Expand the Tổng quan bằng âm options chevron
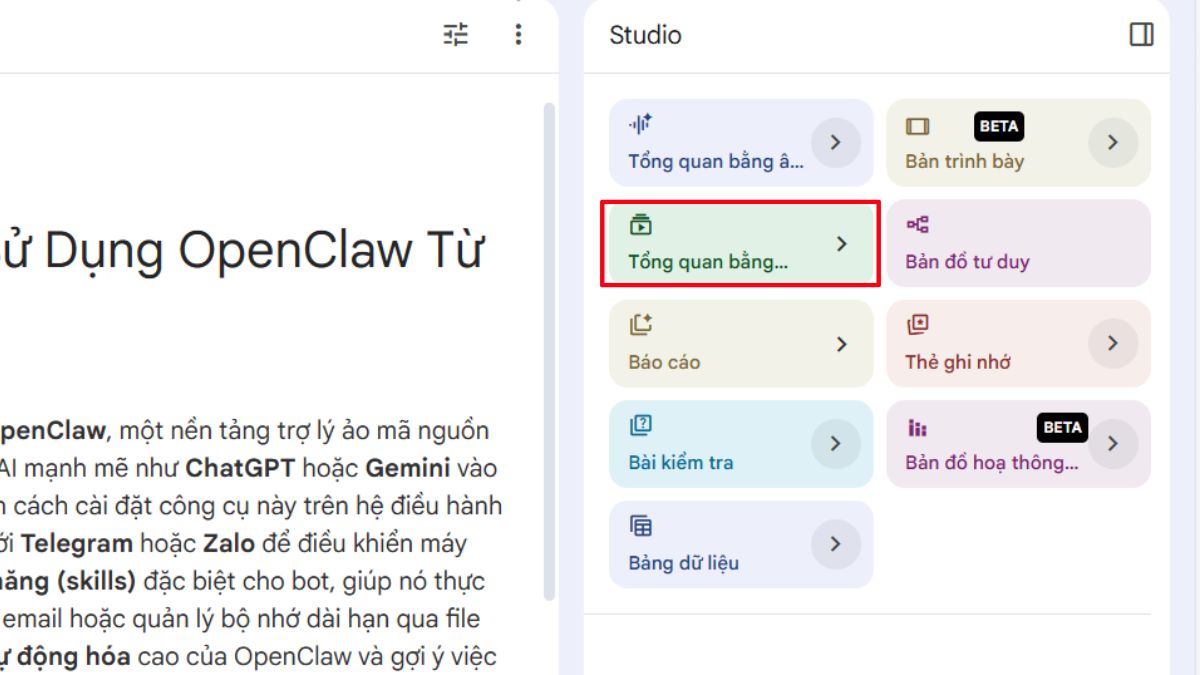1200x675 pixels. point(836,143)
